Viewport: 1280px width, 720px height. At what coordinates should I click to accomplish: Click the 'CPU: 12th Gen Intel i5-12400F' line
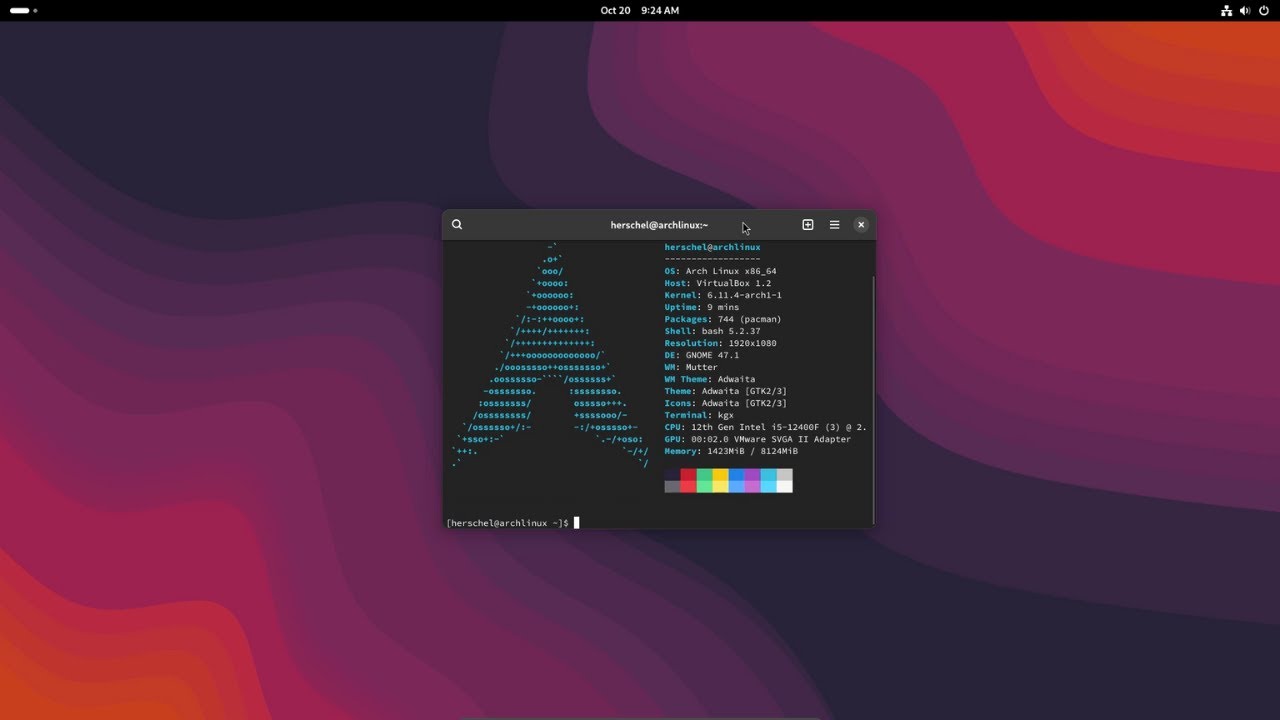[x=765, y=427]
